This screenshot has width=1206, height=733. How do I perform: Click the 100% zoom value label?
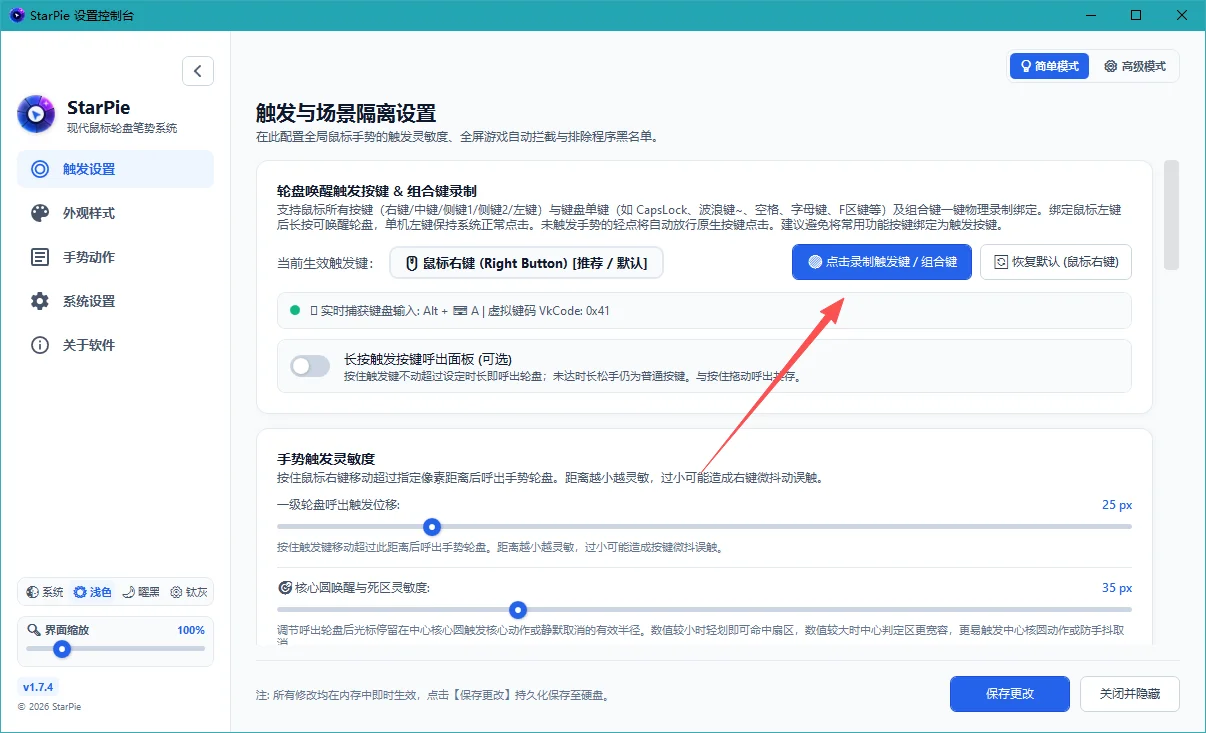(x=190, y=630)
